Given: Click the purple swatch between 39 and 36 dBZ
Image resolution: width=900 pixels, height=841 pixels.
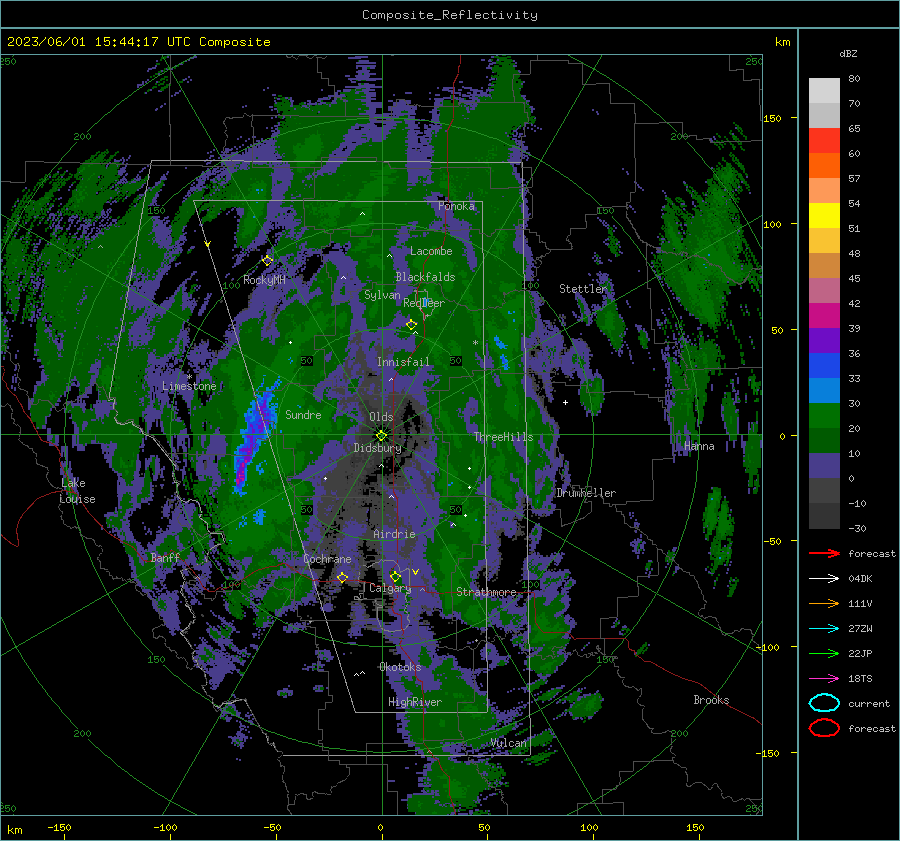Looking at the screenshot, I should coord(824,341).
